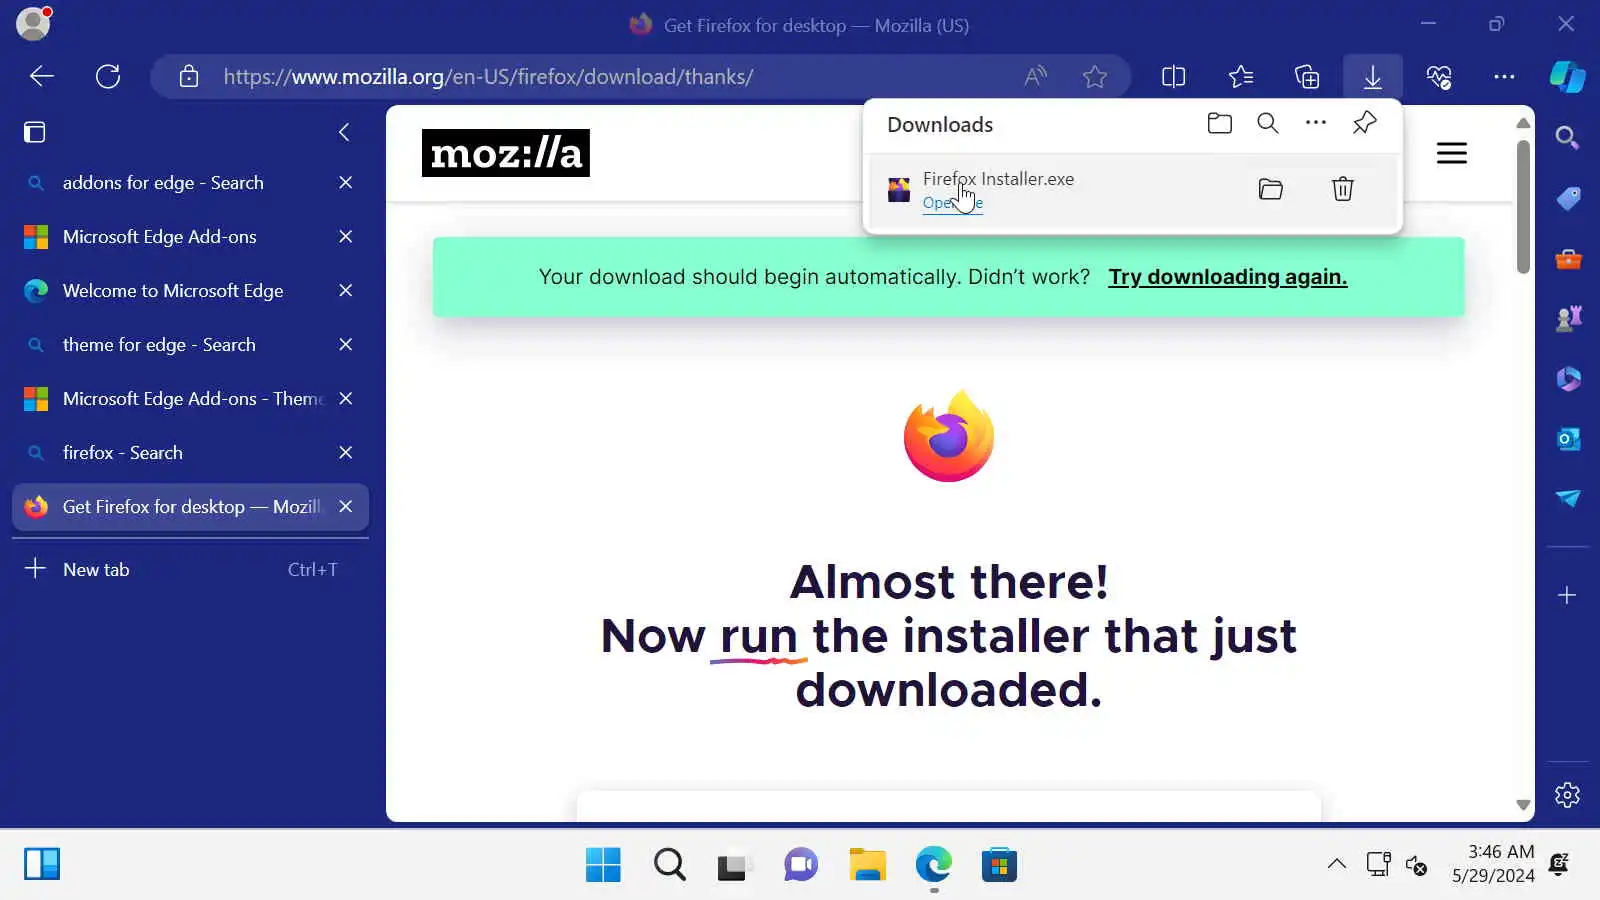This screenshot has width=1600, height=900.
Task: Delete the Firefox Installer.exe download
Action: (1343, 189)
